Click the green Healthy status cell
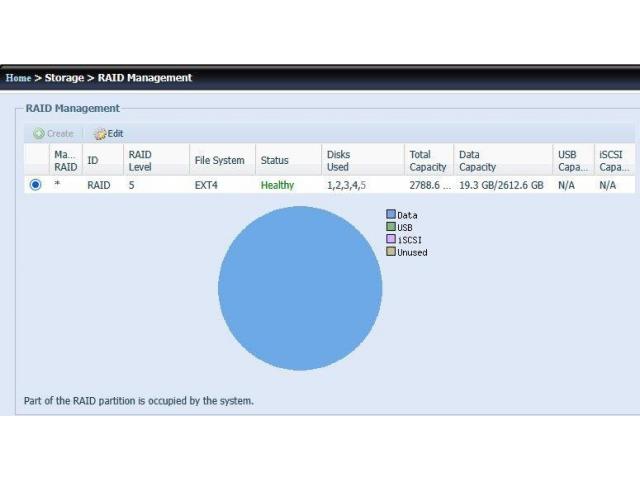Viewport: 640px width, 480px height. [277, 185]
